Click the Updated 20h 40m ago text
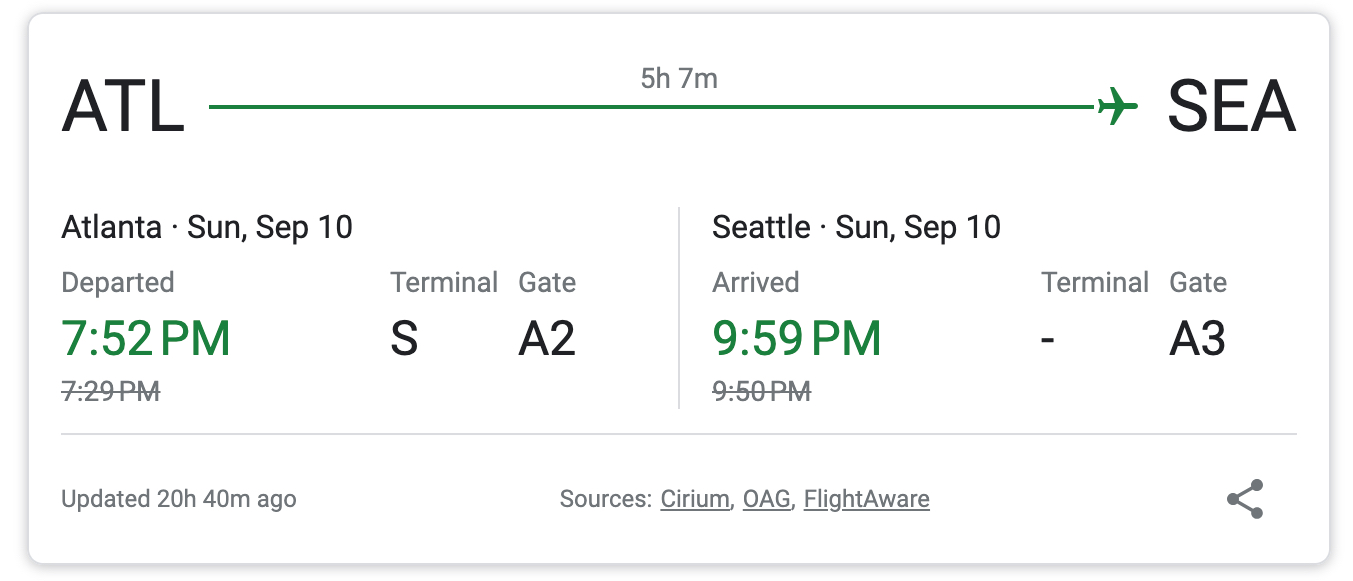 coord(179,499)
